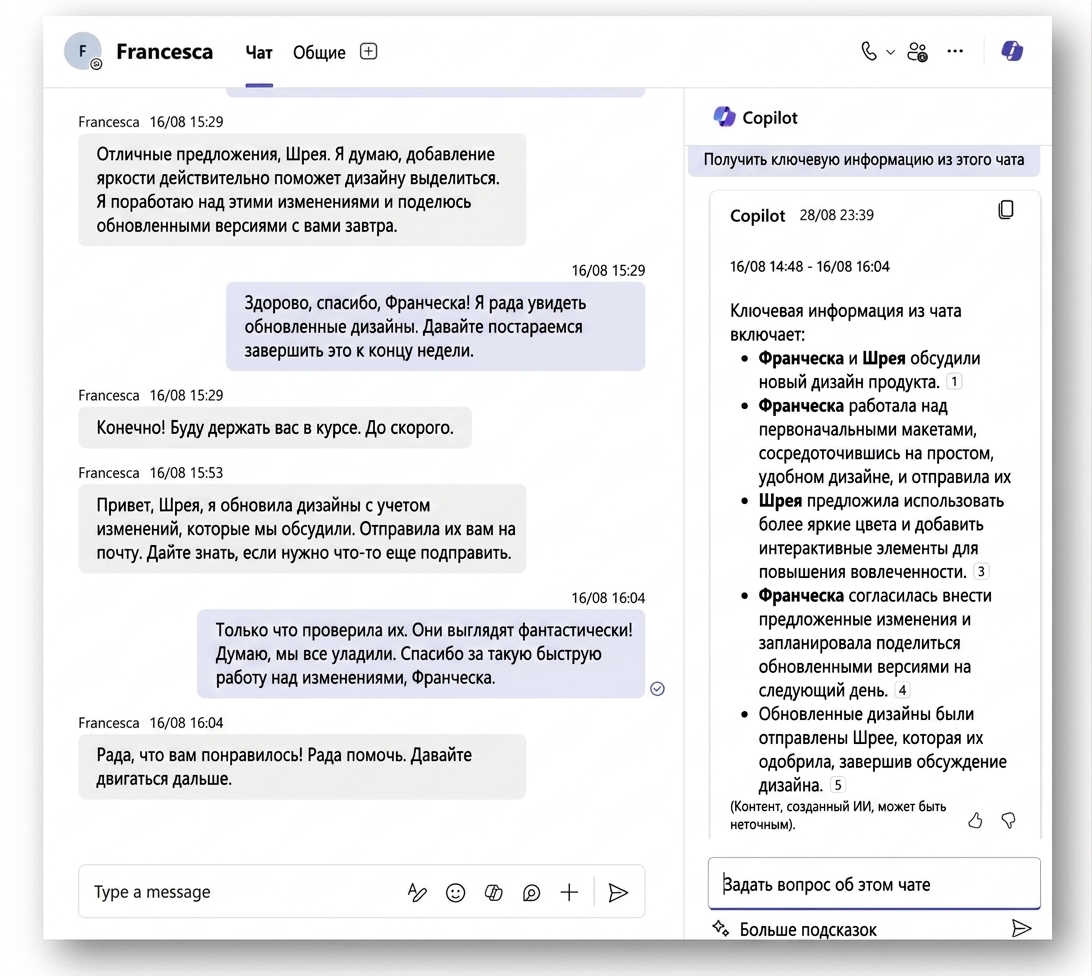The image size is (1092, 976).
Task: Switch to the Чат tab
Action: [x=258, y=53]
